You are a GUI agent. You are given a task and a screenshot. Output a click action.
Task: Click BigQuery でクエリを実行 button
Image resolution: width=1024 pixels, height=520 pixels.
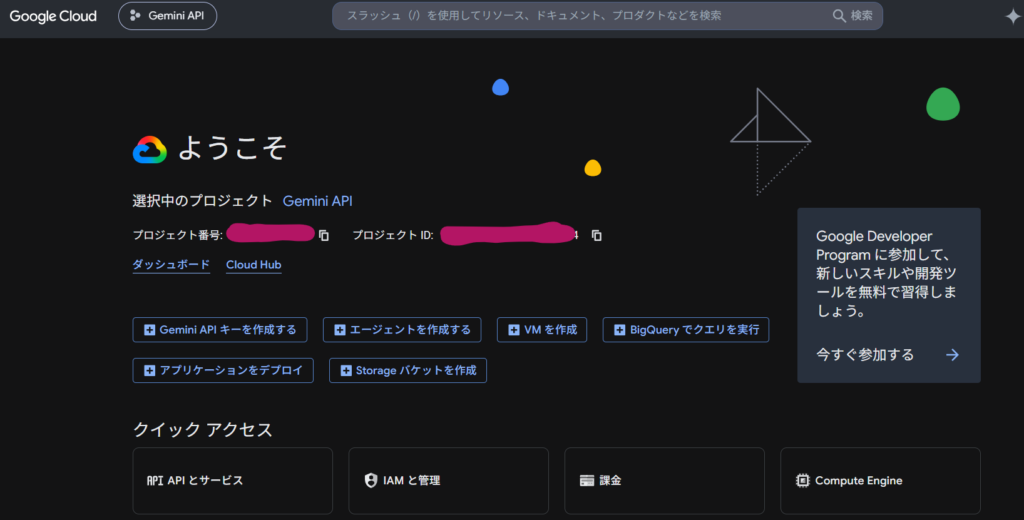pyautogui.click(x=686, y=330)
